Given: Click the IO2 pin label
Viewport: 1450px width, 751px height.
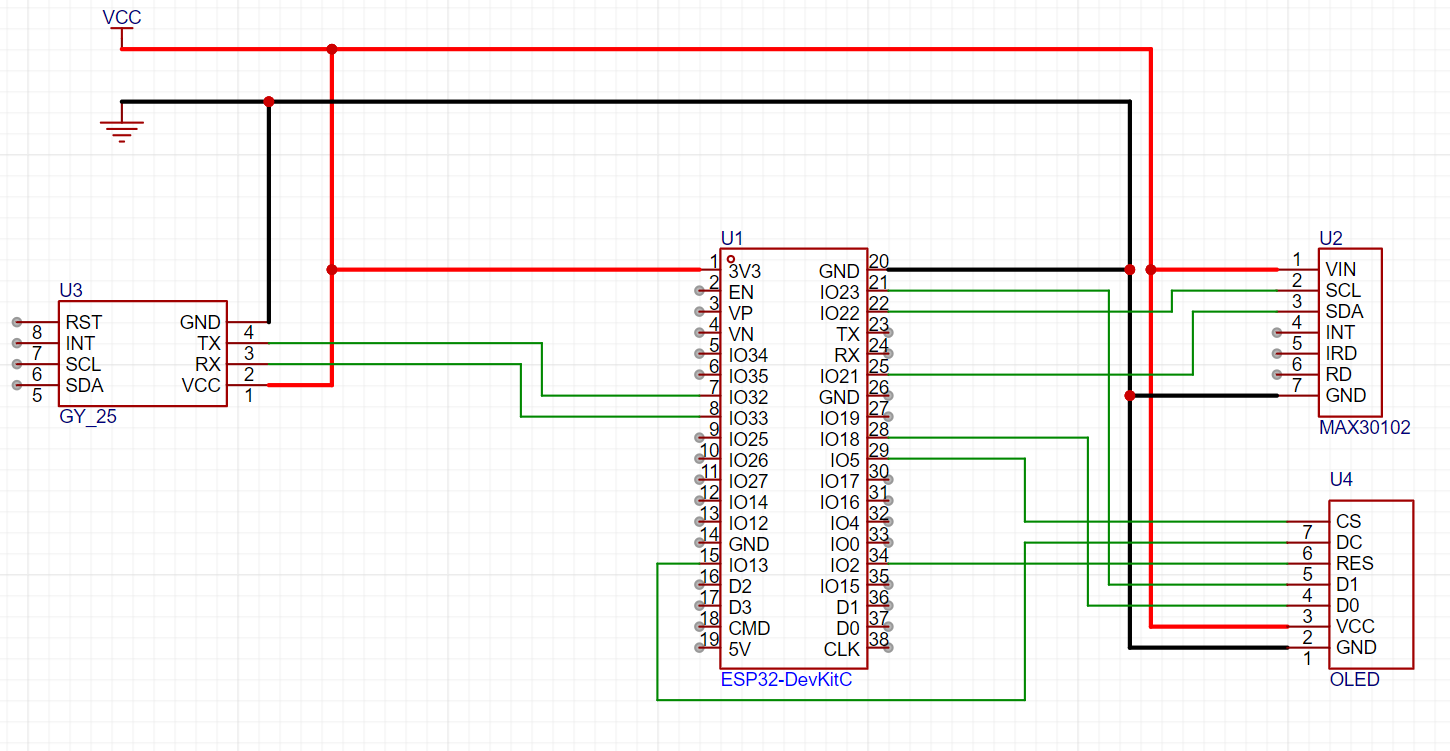Looking at the screenshot, I should [x=845, y=565].
